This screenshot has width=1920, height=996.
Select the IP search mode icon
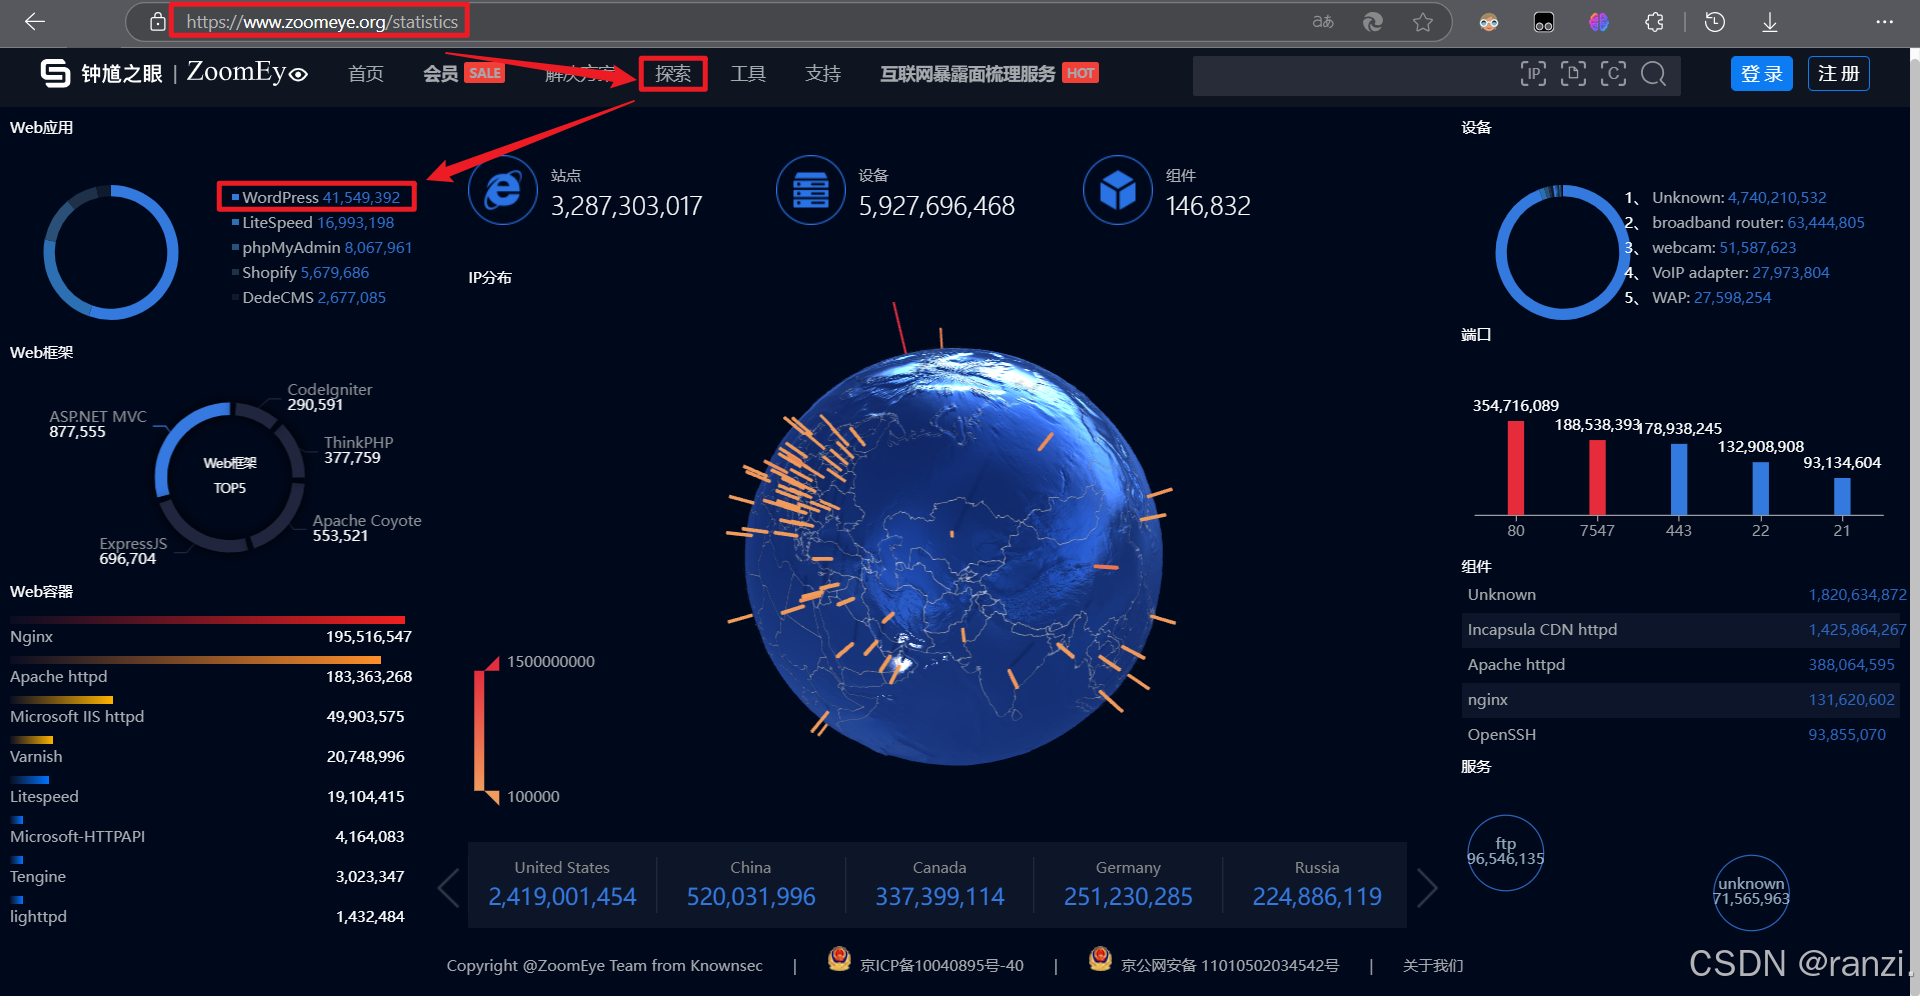point(1533,73)
